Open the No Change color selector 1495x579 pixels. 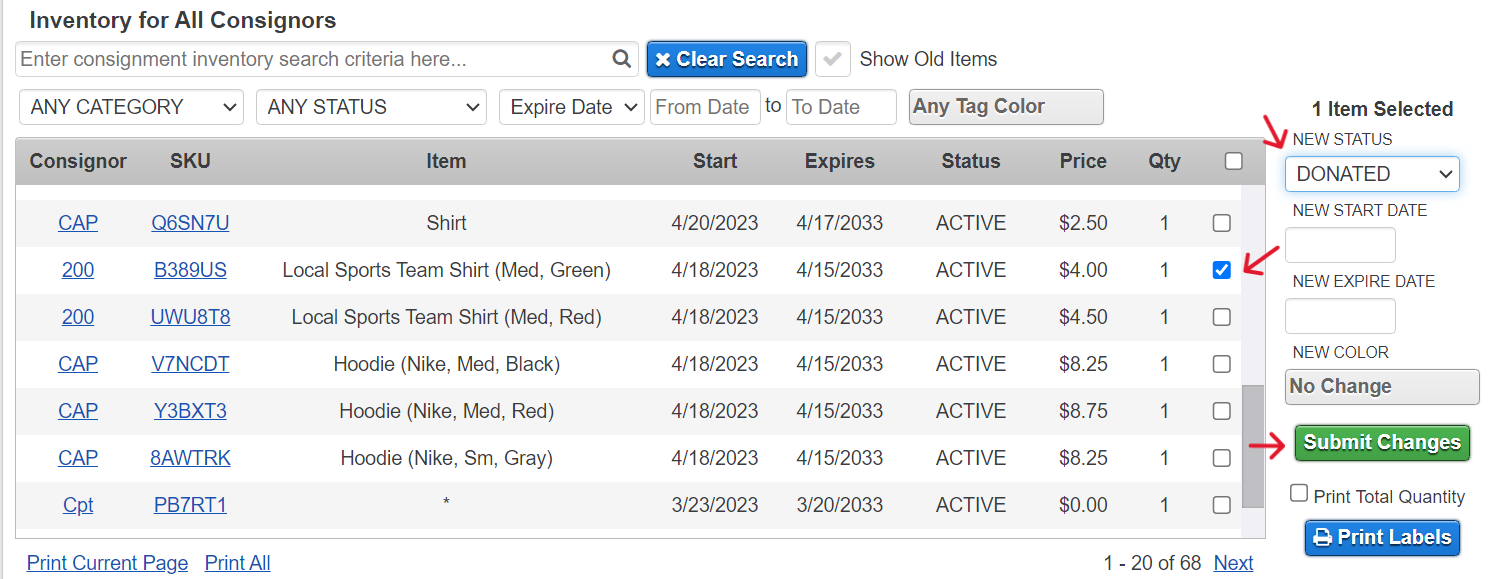tap(1382, 387)
